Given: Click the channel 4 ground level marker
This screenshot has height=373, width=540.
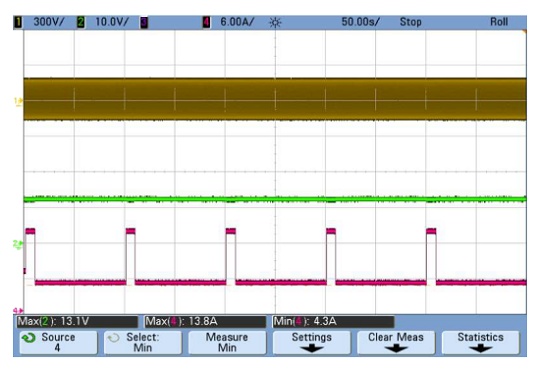Looking at the screenshot, I should [x=18, y=310].
